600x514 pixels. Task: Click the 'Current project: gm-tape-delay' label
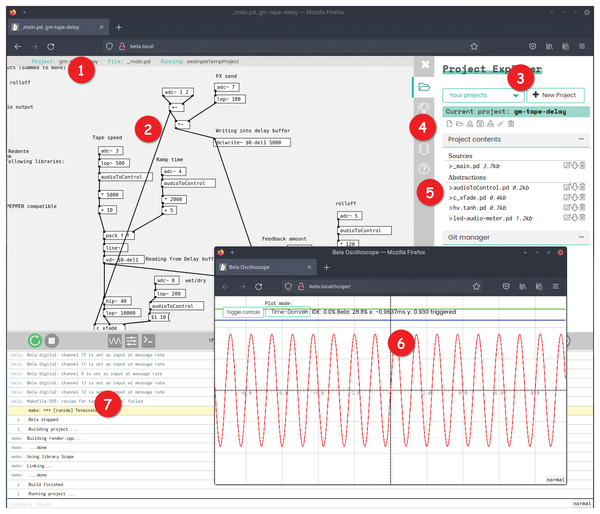tap(516, 111)
